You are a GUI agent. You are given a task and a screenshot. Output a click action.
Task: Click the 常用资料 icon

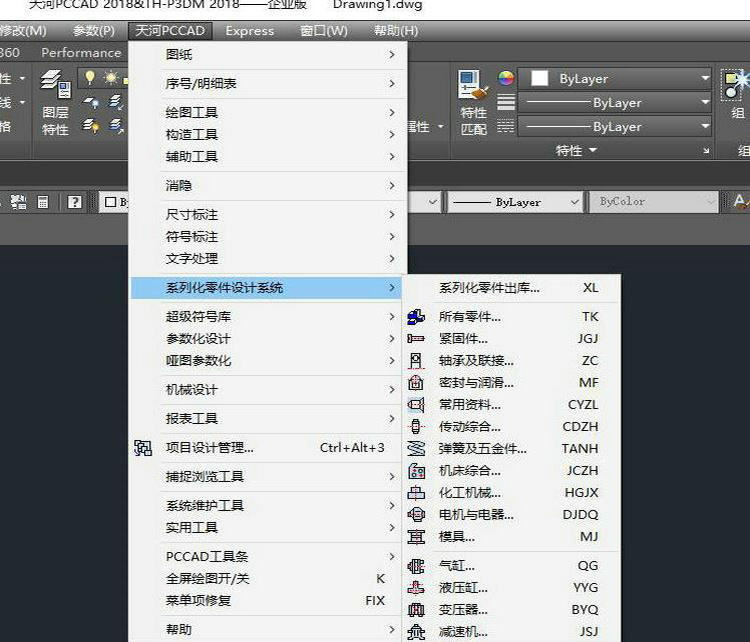[416, 405]
